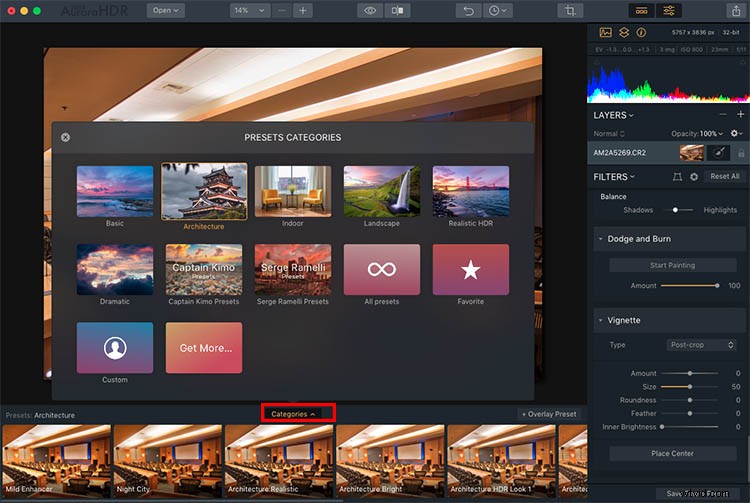
Task: Apply the Night City preset
Action: coord(167,461)
